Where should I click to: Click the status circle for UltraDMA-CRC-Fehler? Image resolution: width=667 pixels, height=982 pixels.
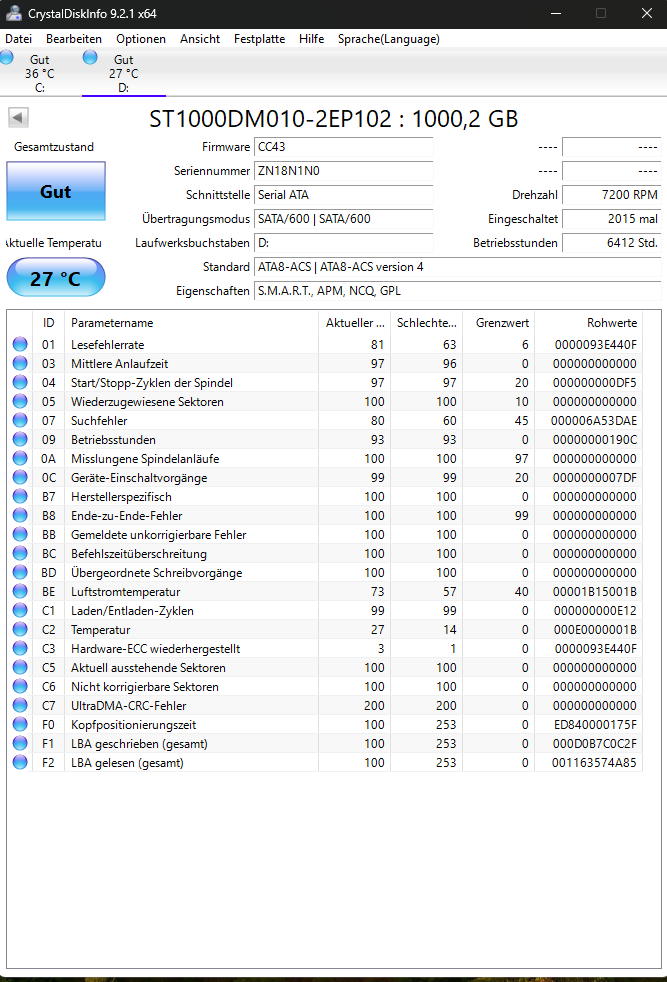pyautogui.click(x=20, y=705)
